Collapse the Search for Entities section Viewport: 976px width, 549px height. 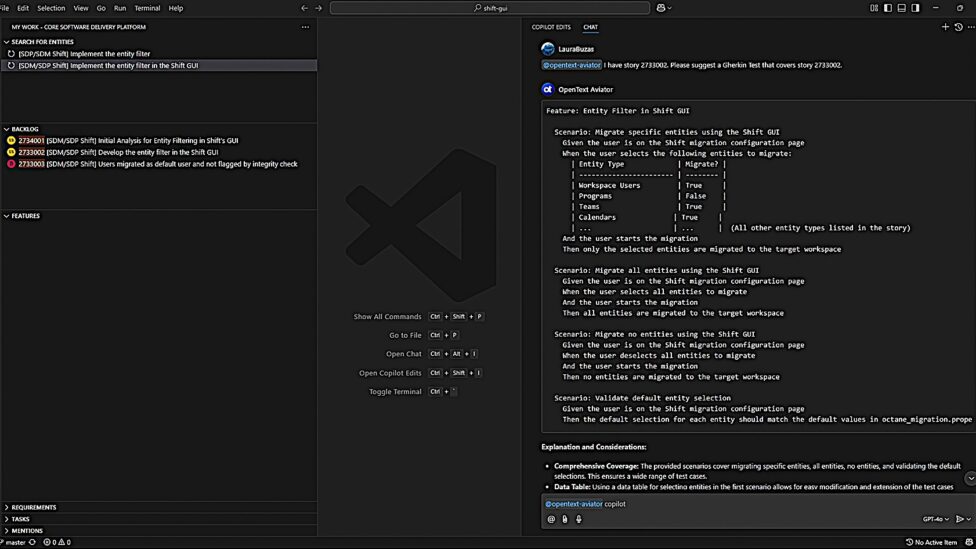click(x=42, y=42)
